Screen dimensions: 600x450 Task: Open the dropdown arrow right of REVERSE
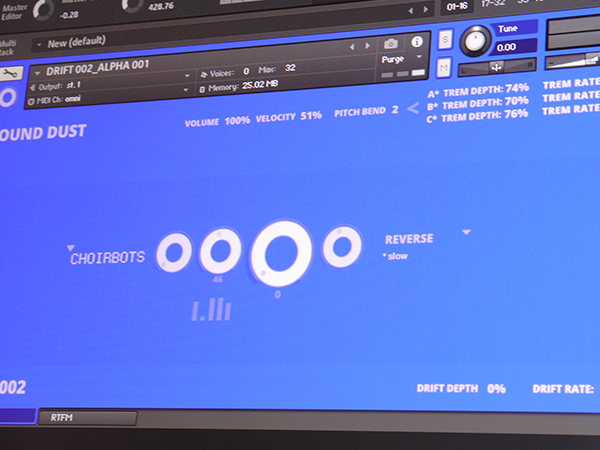click(x=466, y=232)
